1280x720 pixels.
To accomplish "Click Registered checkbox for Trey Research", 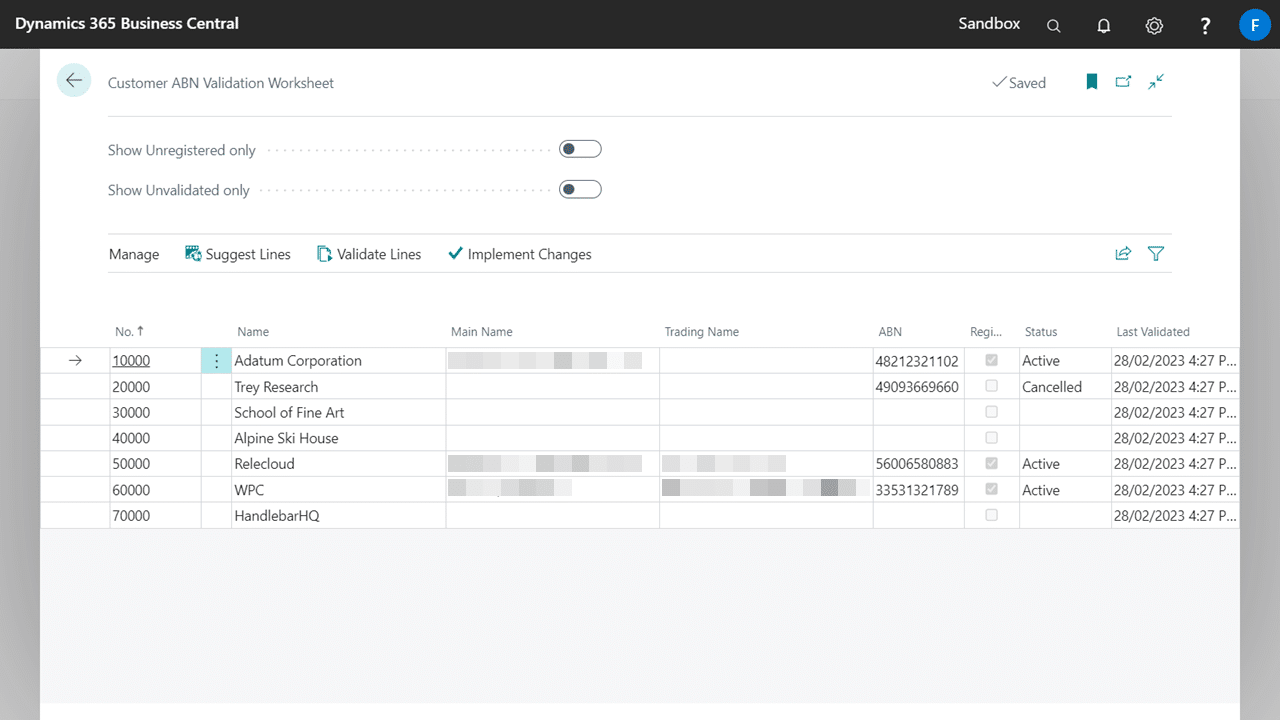I will click(991, 386).
